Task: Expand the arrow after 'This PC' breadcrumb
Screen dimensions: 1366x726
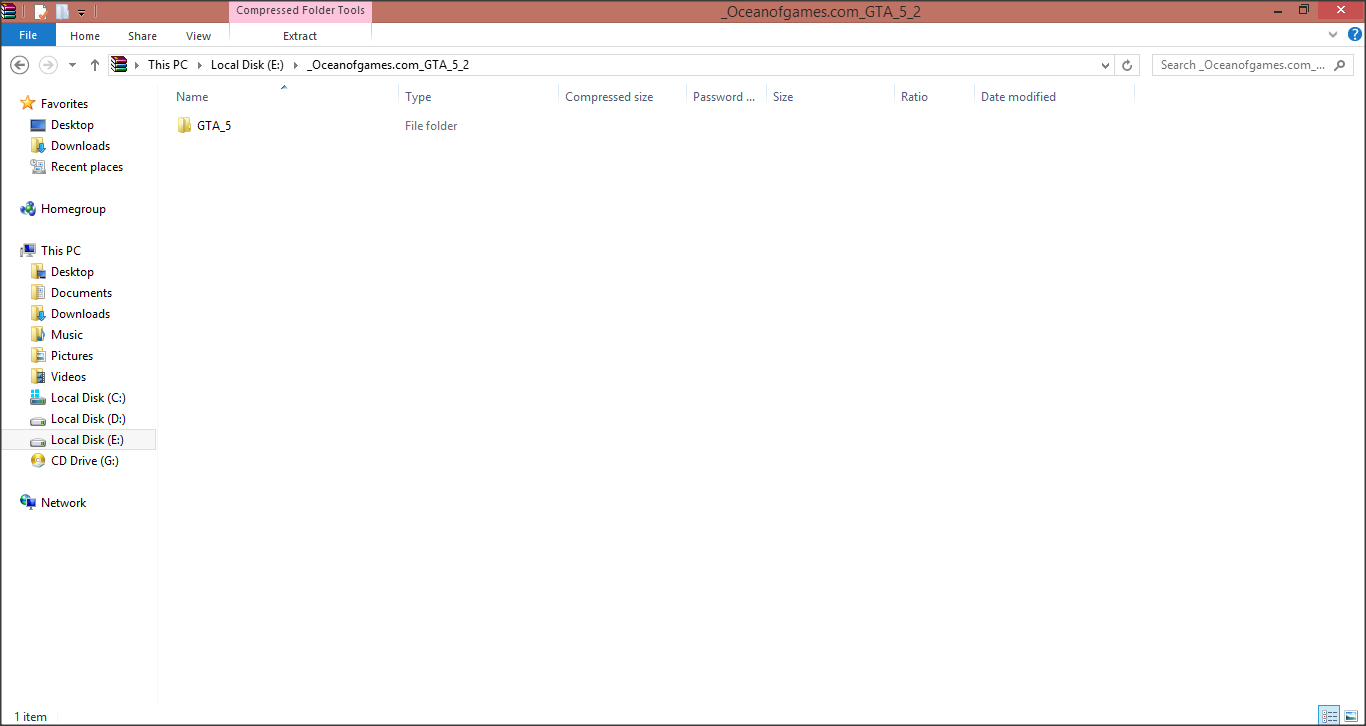Action: click(x=199, y=65)
